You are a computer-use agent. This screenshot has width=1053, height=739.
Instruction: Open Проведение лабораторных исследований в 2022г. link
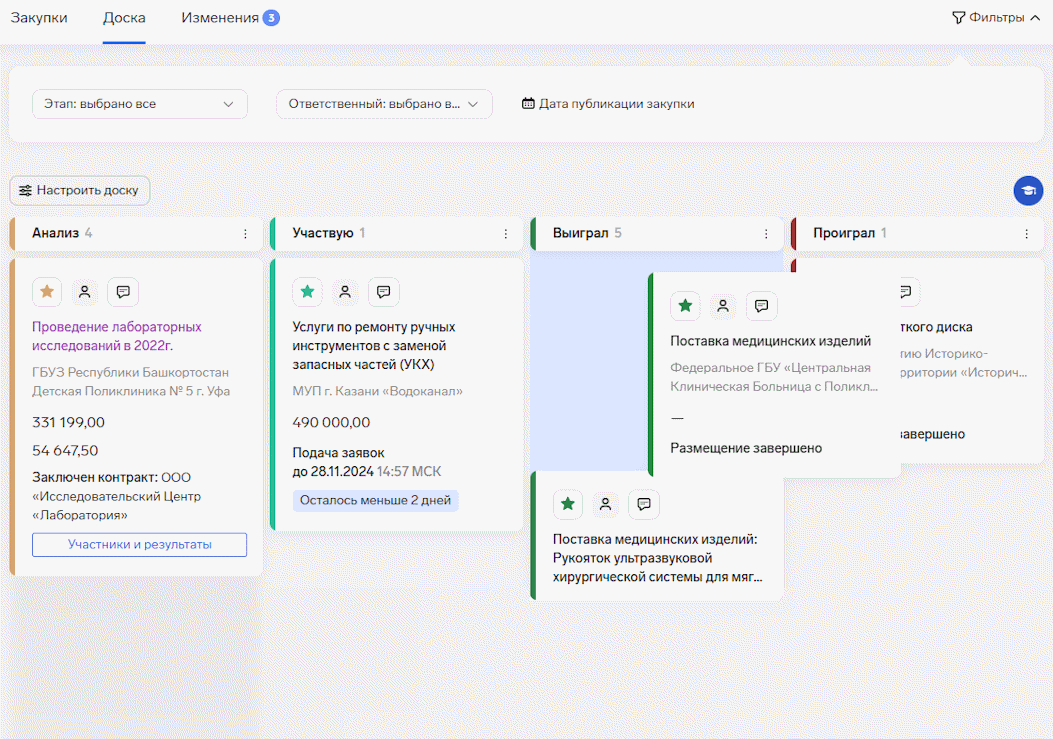(x=117, y=337)
